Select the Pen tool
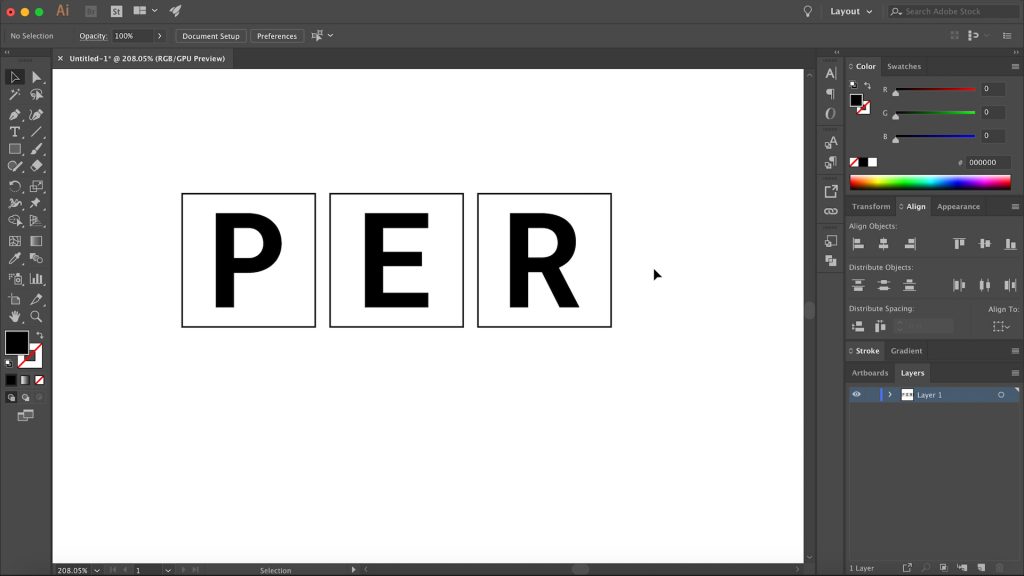Image resolution: width=1024 pixels, height=576 pixels. point(14,115)
